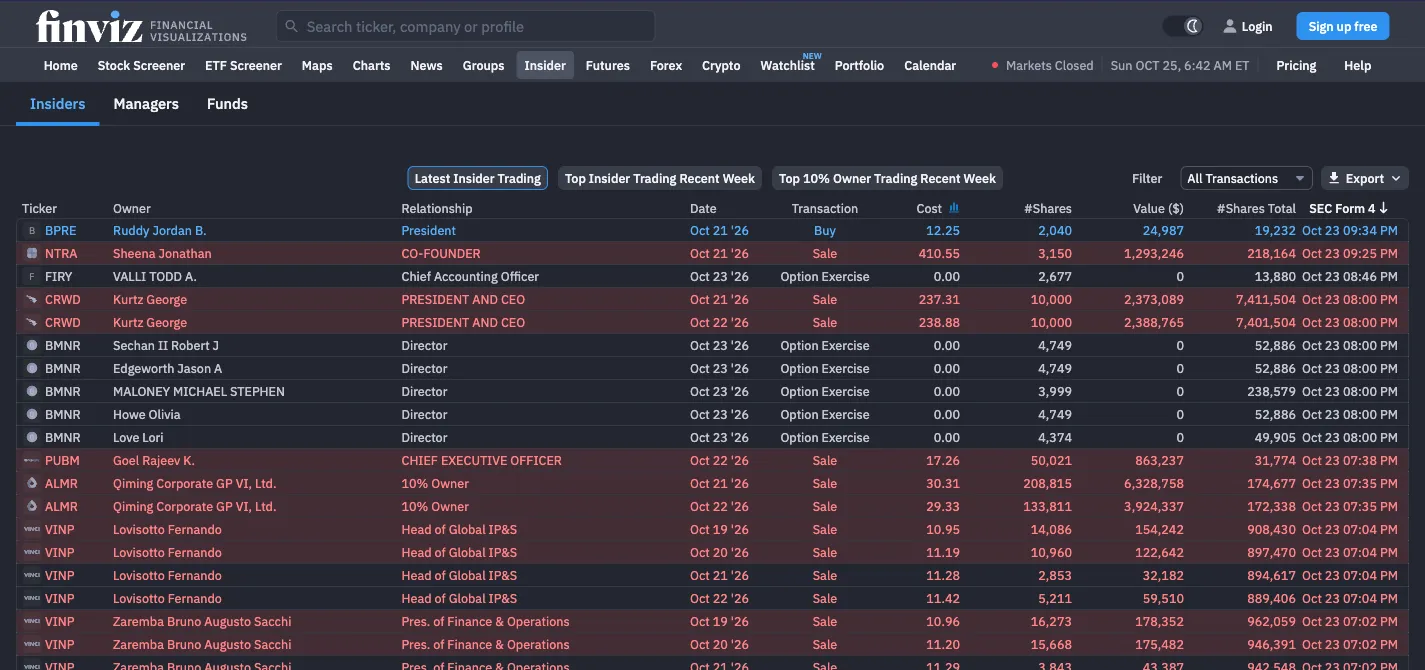Viewport: 1425px width, 670px height.
Task: Open owner MALONEY MICHAEL STEPHEN link
Action: coord(199,392)
